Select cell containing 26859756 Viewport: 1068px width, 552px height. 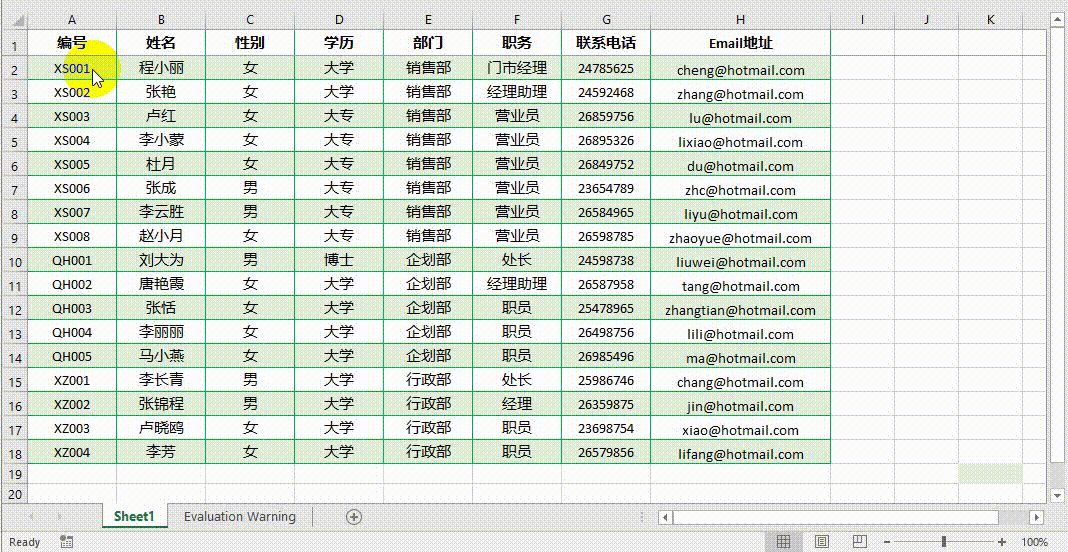(x=606, y=117)
